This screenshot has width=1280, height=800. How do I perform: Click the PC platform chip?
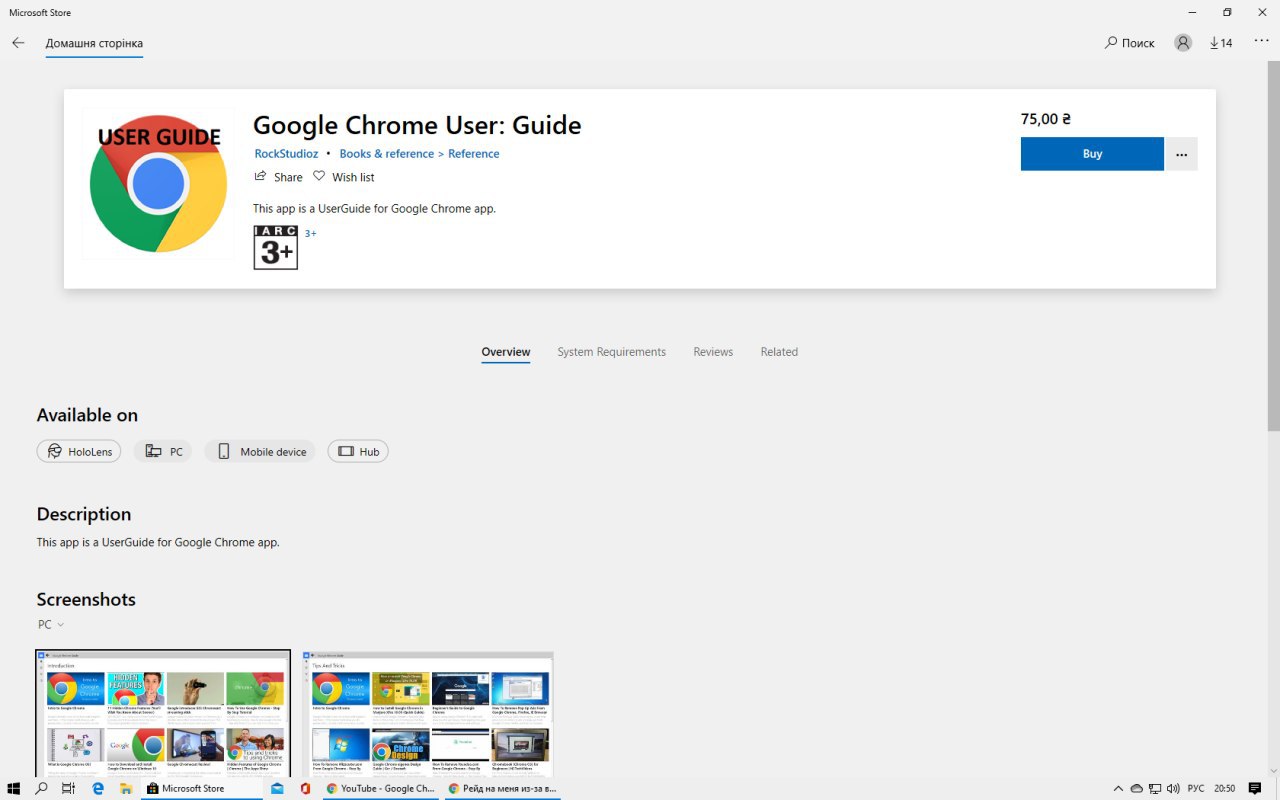164,451
